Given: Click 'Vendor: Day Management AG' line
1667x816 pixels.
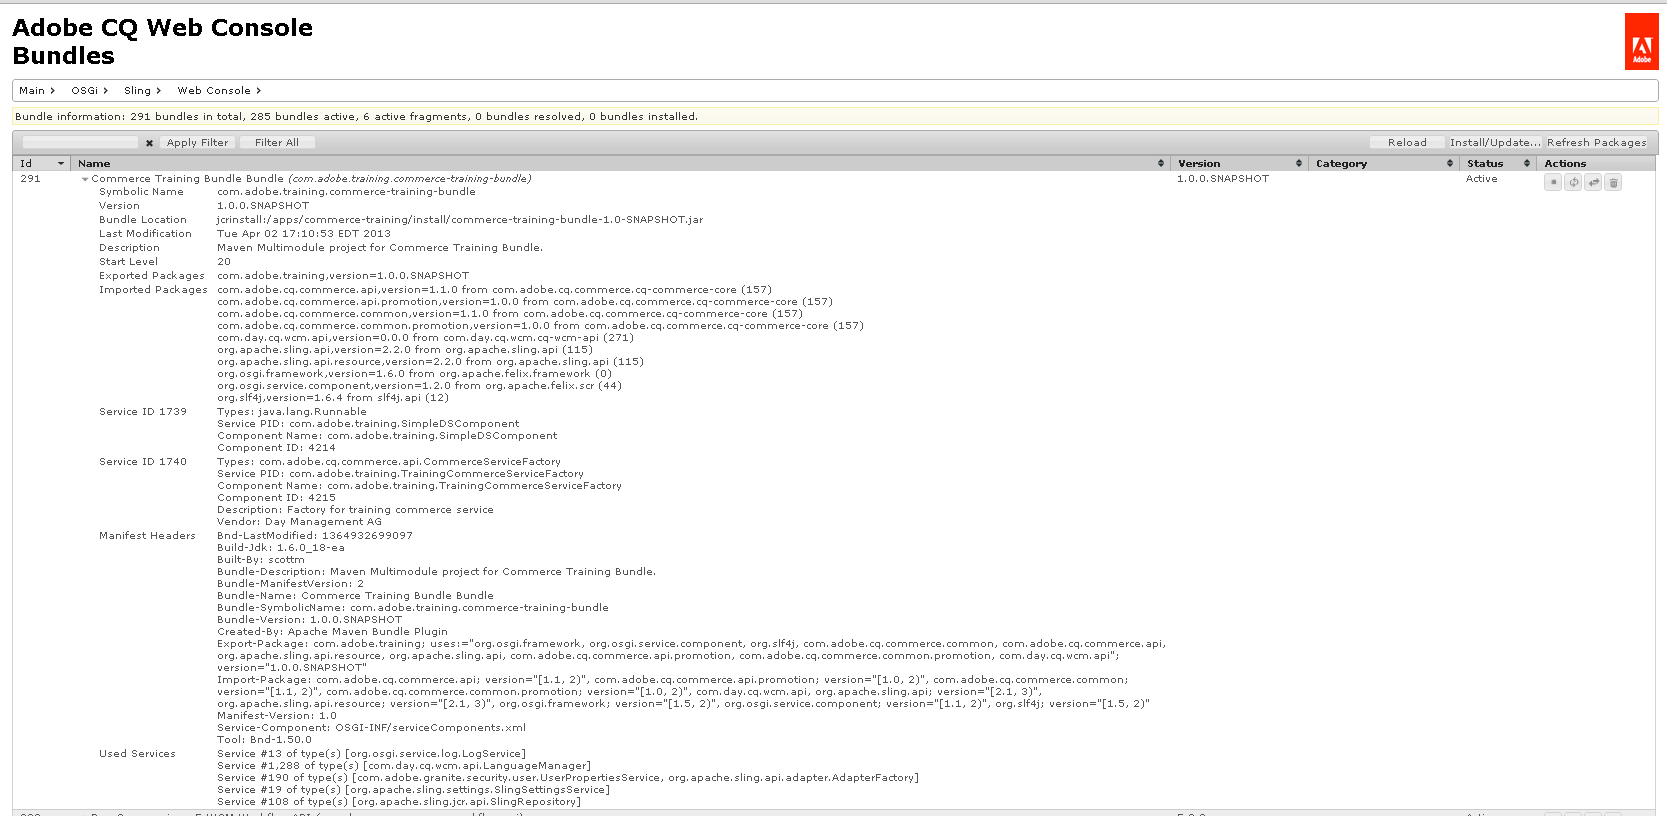Looking at the screenshot, I should coord(299,522).
